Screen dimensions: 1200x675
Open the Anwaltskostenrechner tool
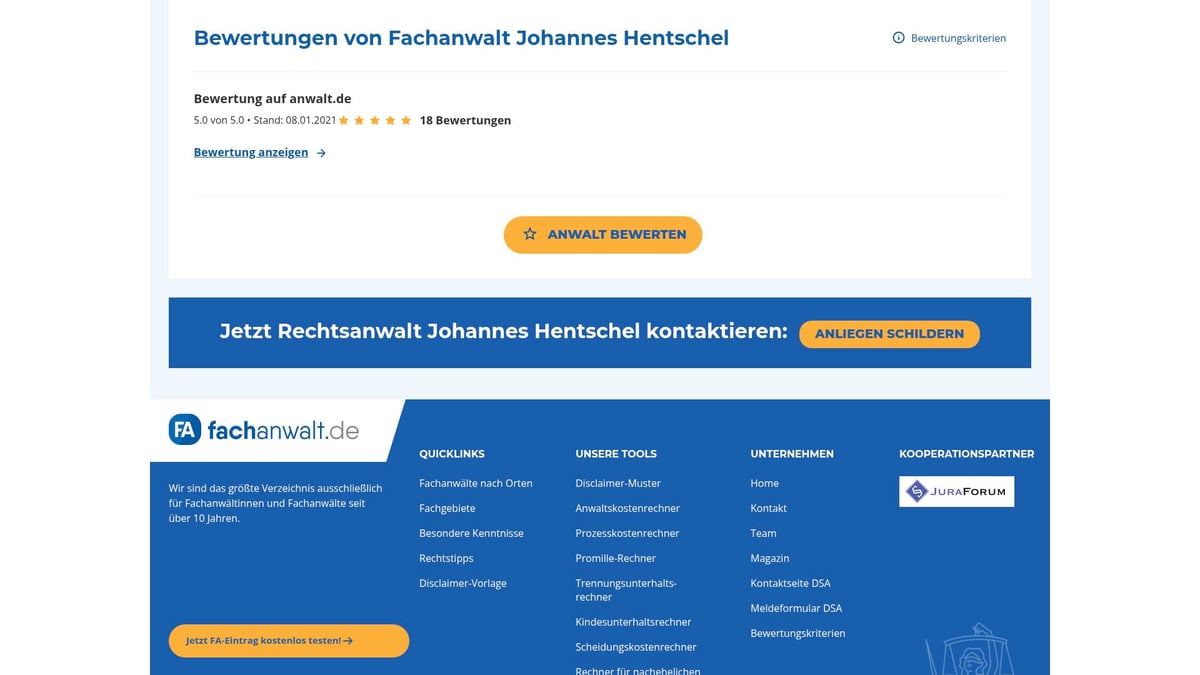(627, 508)
